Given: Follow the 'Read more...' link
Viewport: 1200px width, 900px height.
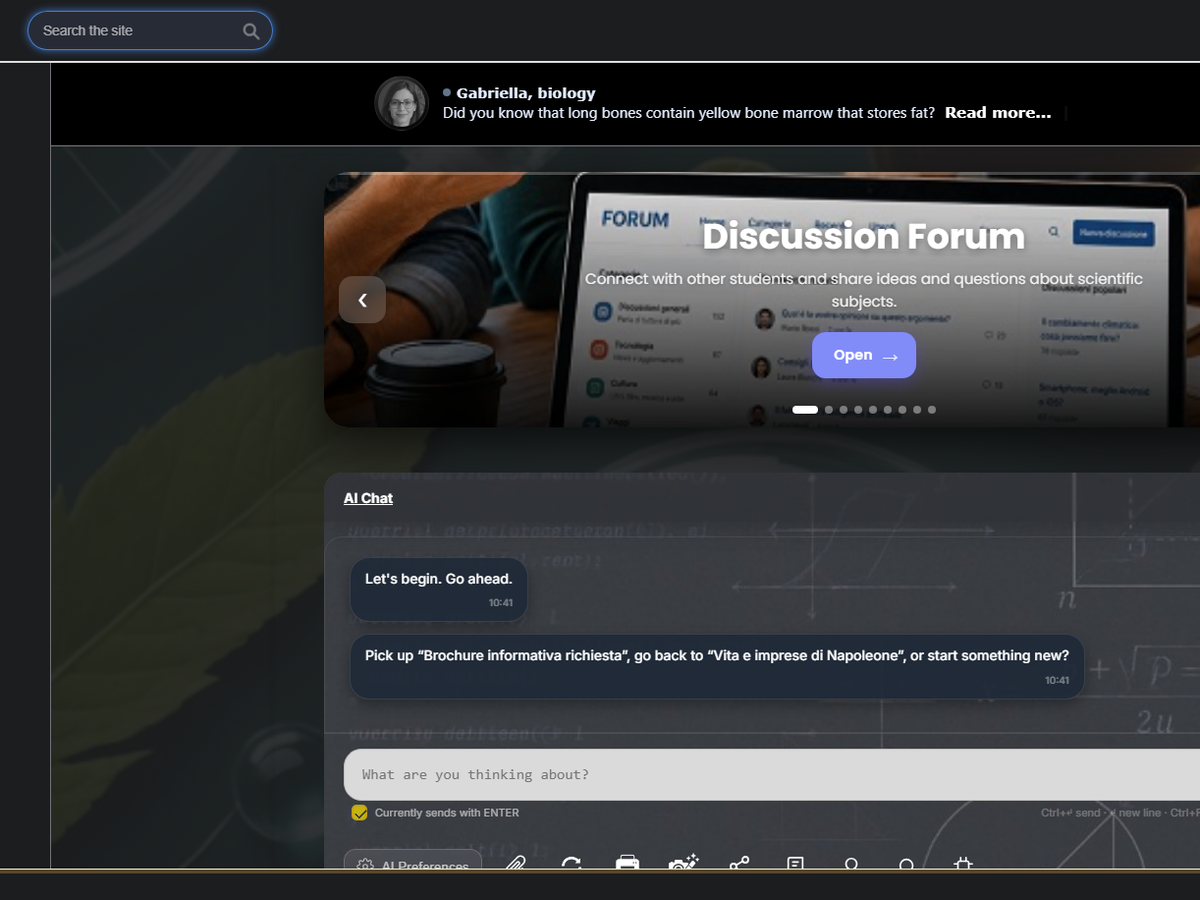Looking at the screenshot, I should click(x=998, y=113).
